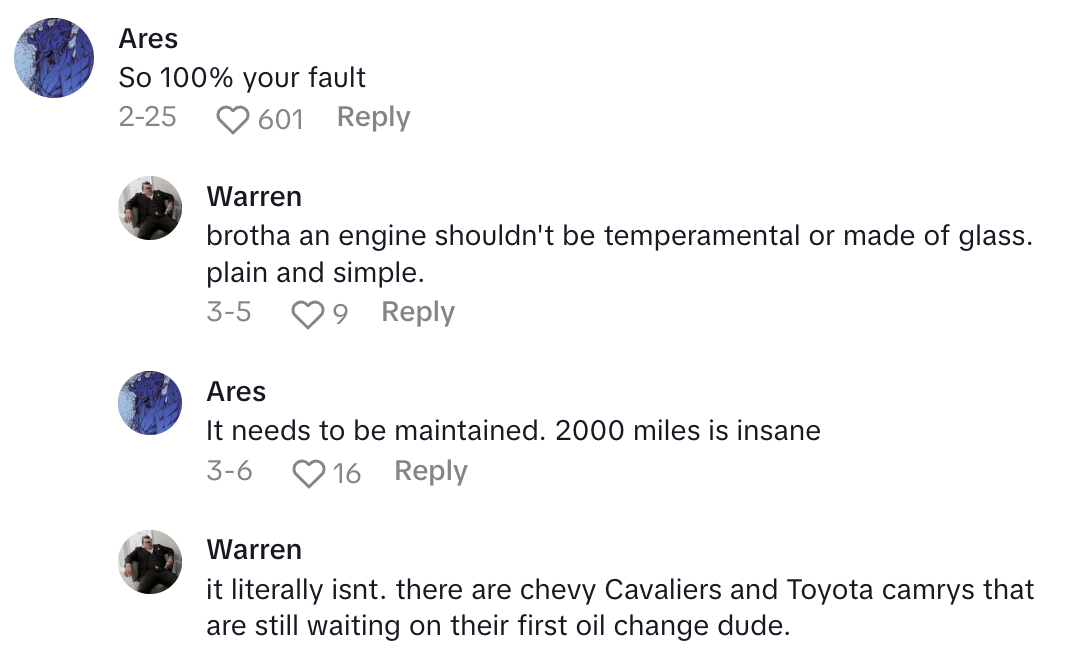Image resolution: width=1082 pixels, height=650 pixels.
Task: Click the 3-5 date on Warren's reply
Action: (229, 313)
